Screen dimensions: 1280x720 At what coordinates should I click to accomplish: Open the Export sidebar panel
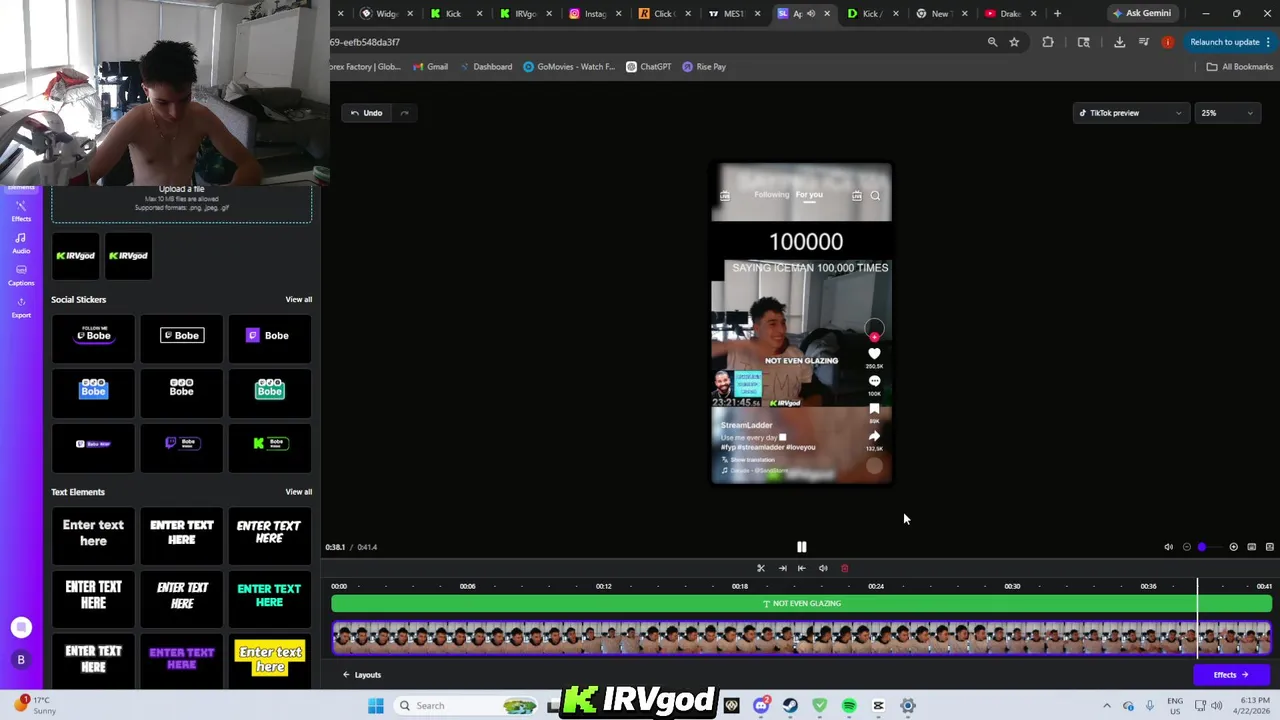[x=21, y=307]
